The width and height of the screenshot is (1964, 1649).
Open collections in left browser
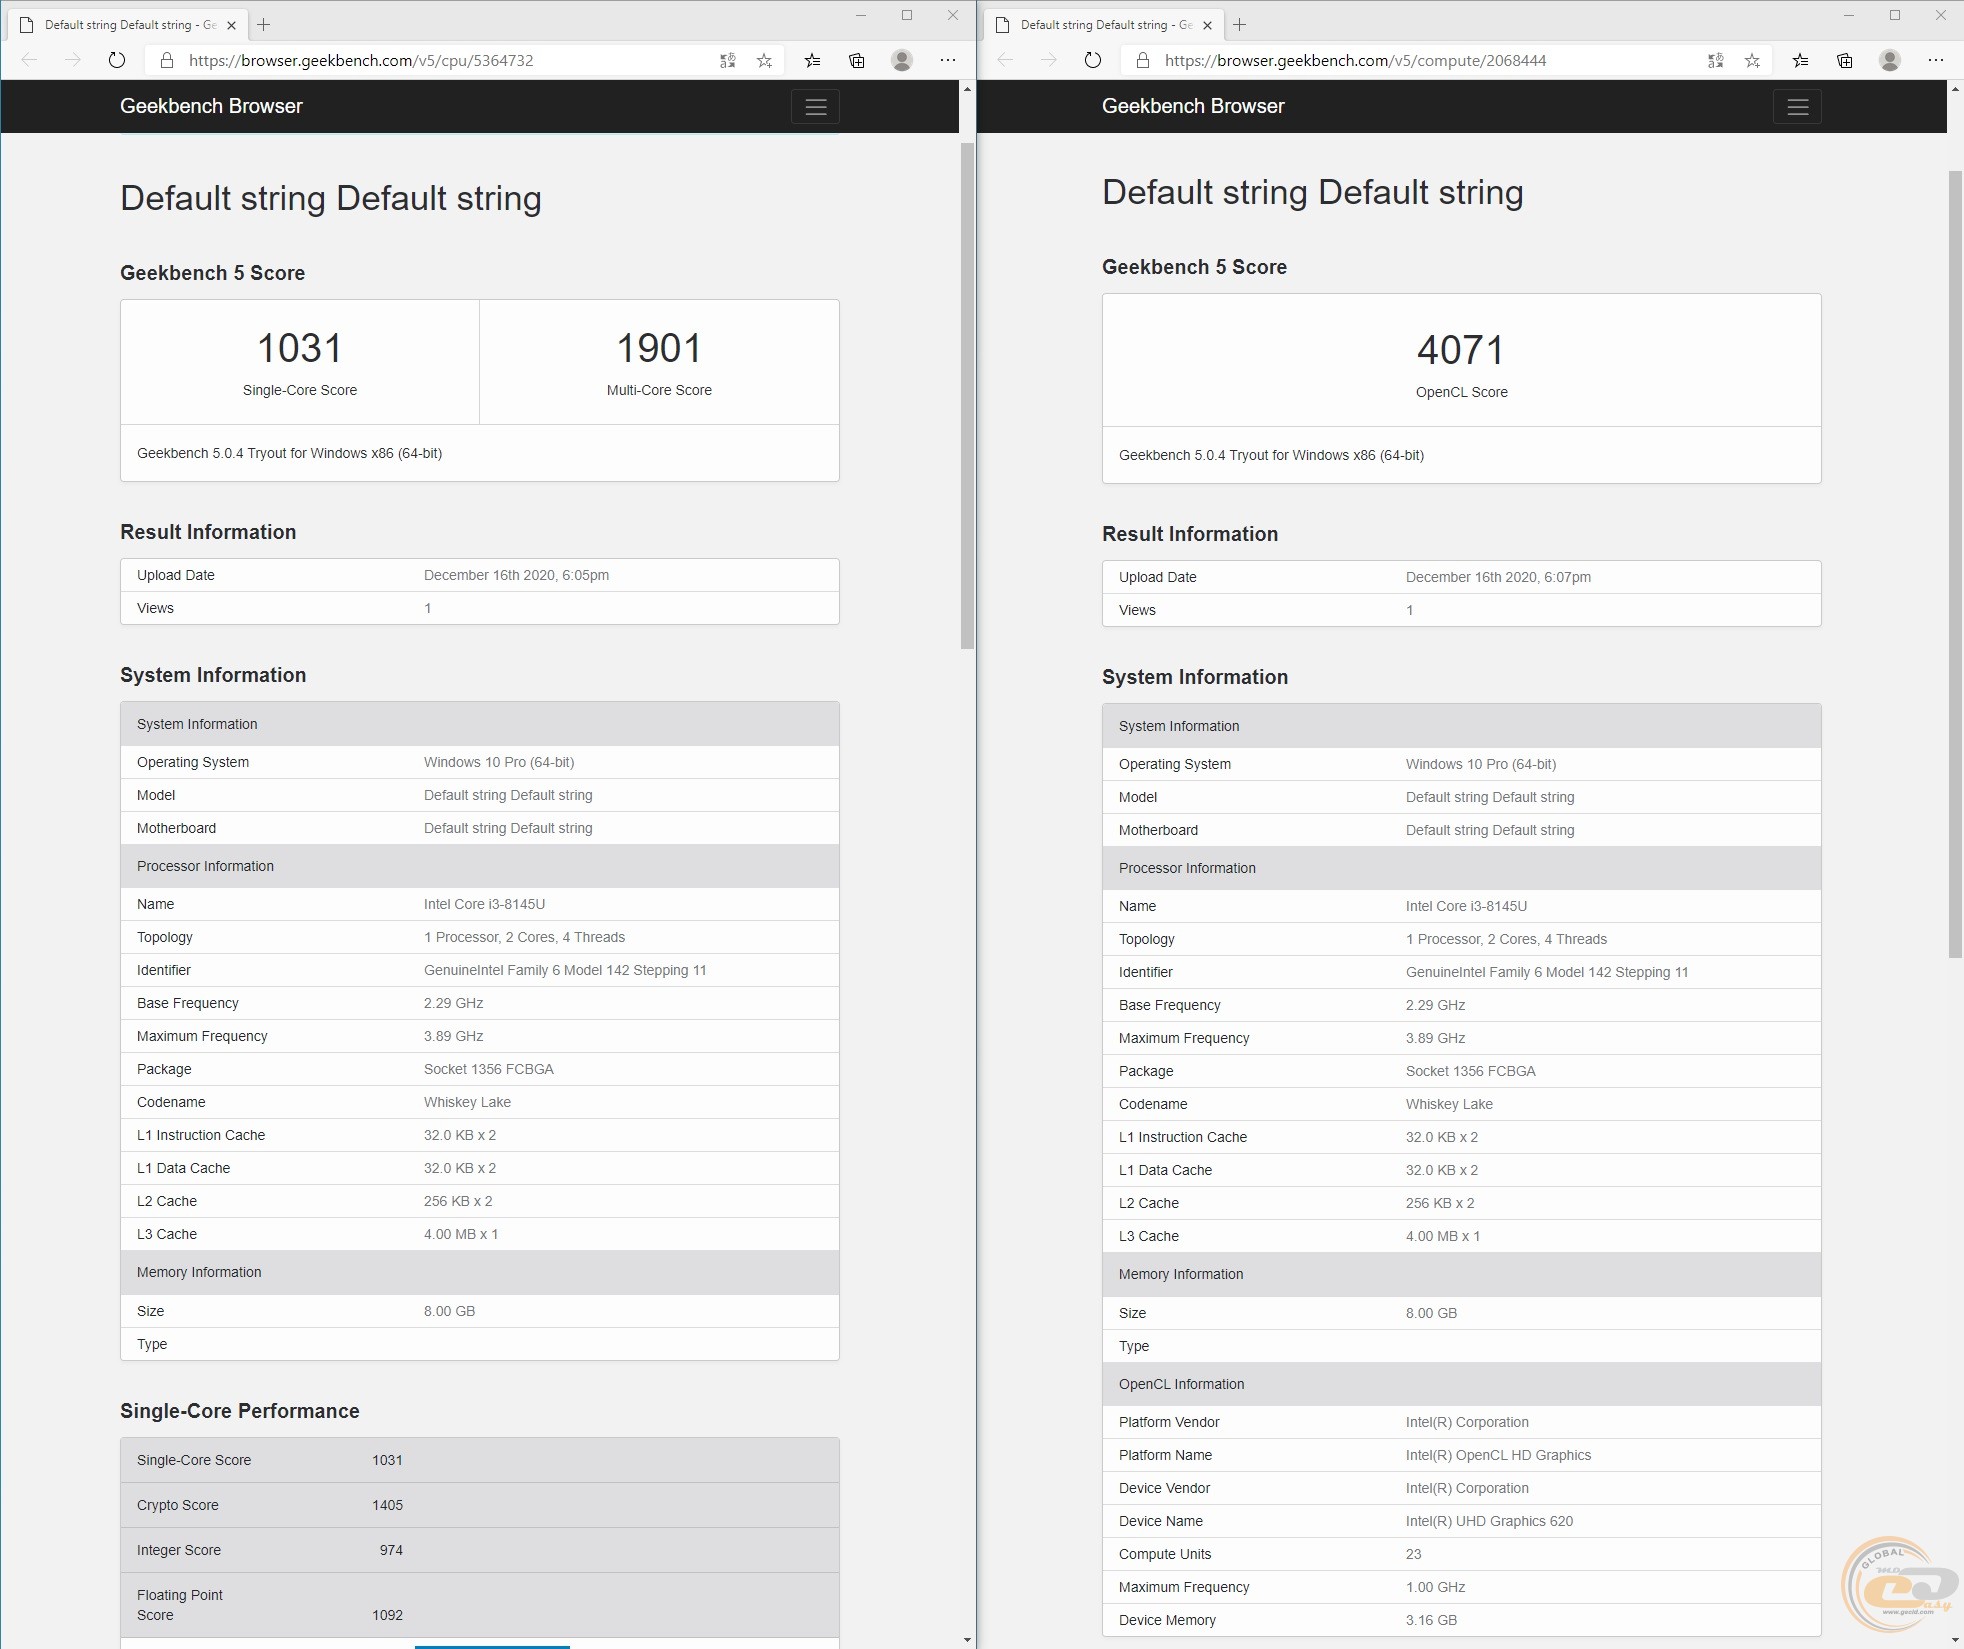click(857, 60)
